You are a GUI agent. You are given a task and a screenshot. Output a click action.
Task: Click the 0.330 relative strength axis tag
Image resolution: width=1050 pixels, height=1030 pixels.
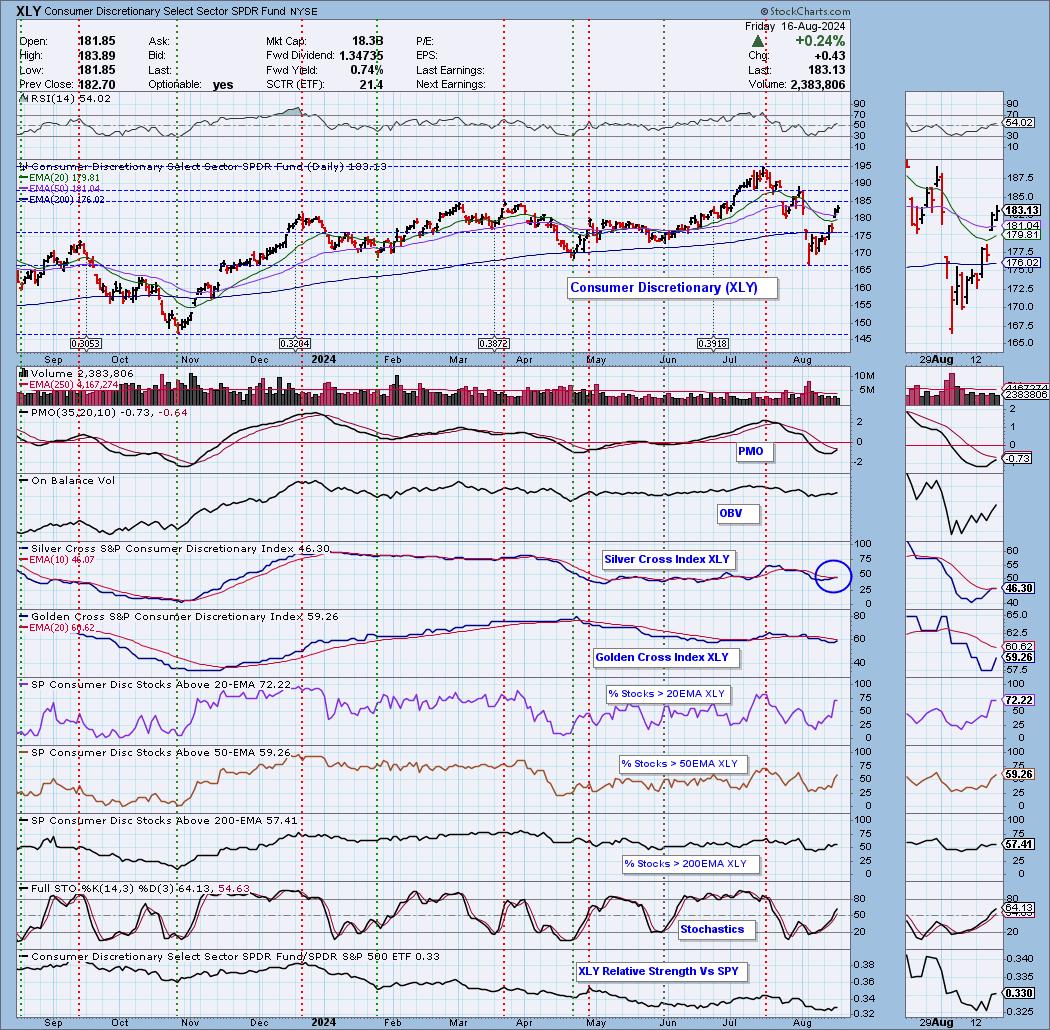(1019, 994)
